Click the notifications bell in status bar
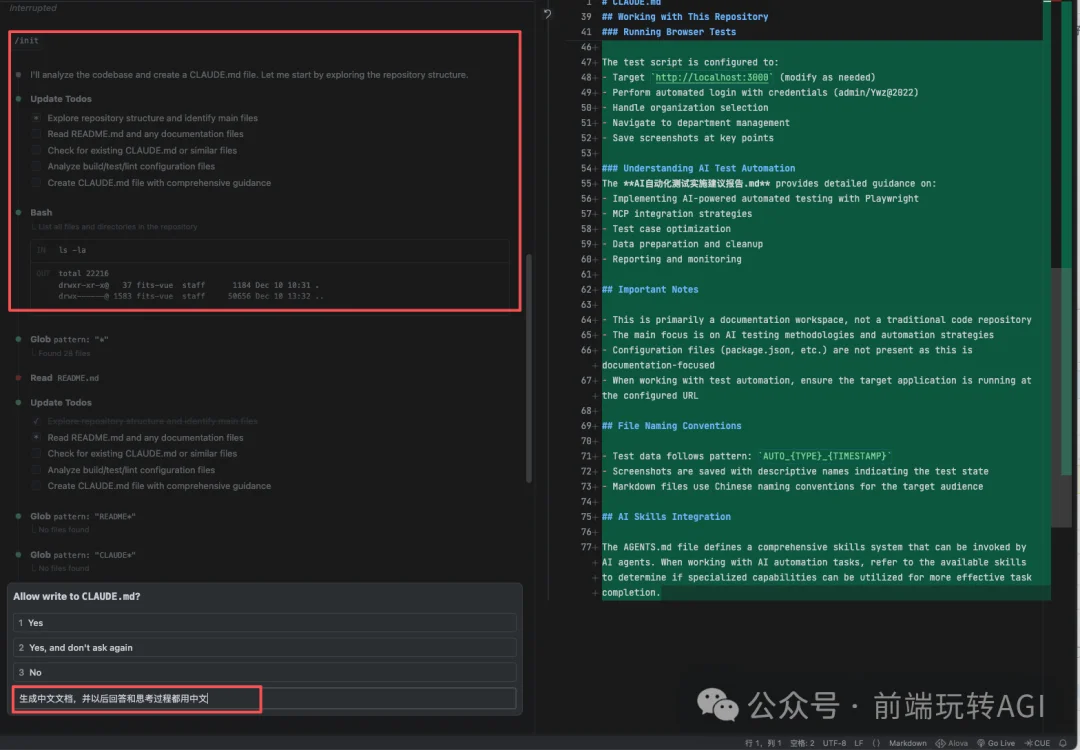Image resolution: width=1080 pixels, height=750 pixels. (1064, 743)
